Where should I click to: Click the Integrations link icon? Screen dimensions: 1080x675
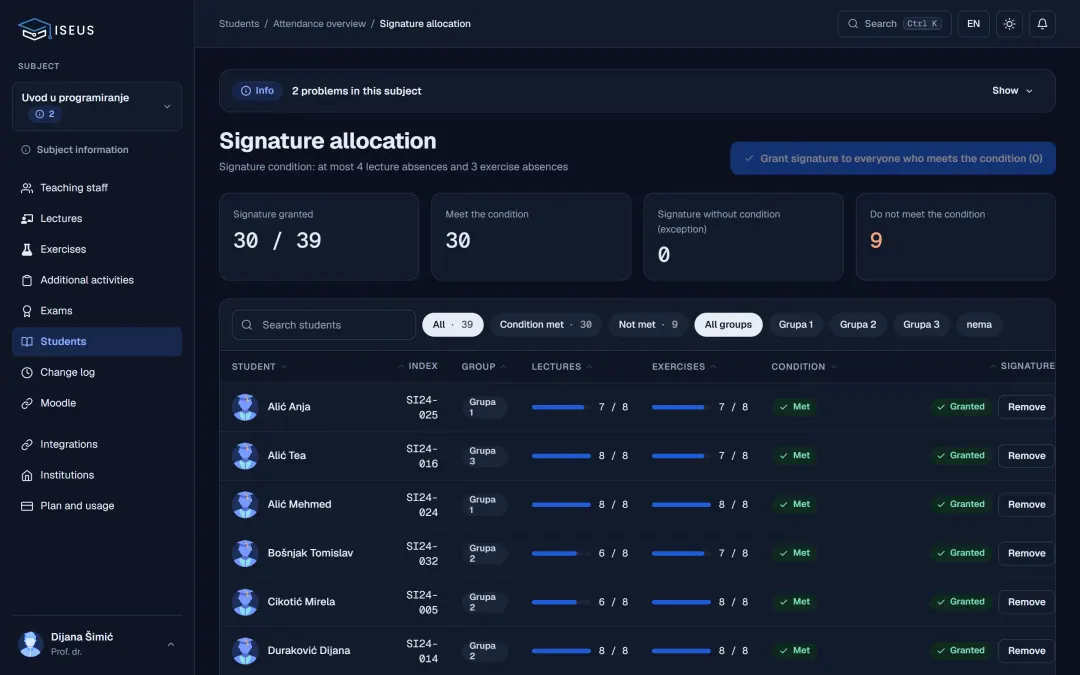click(x=27, y=445)
